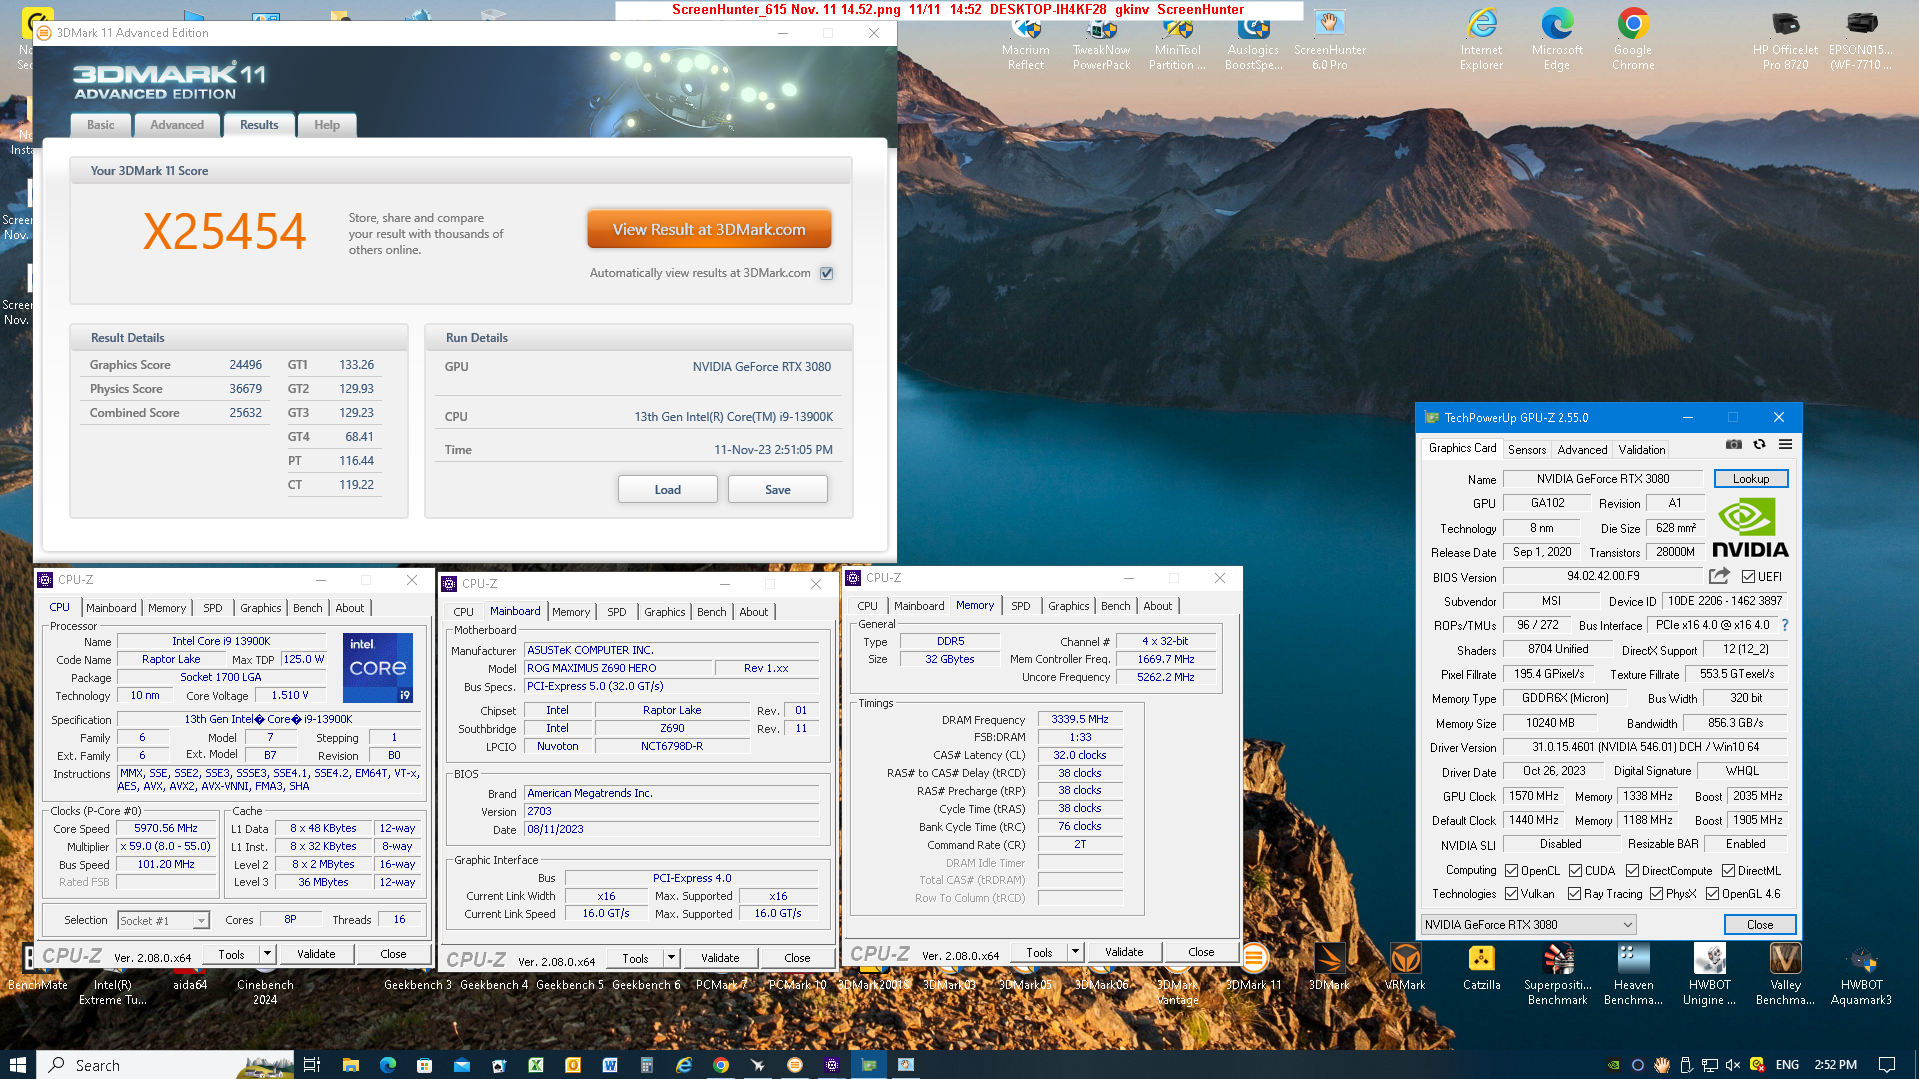
Task: Open the Socket #1 selection dropdown
Action: click(163, 920)
